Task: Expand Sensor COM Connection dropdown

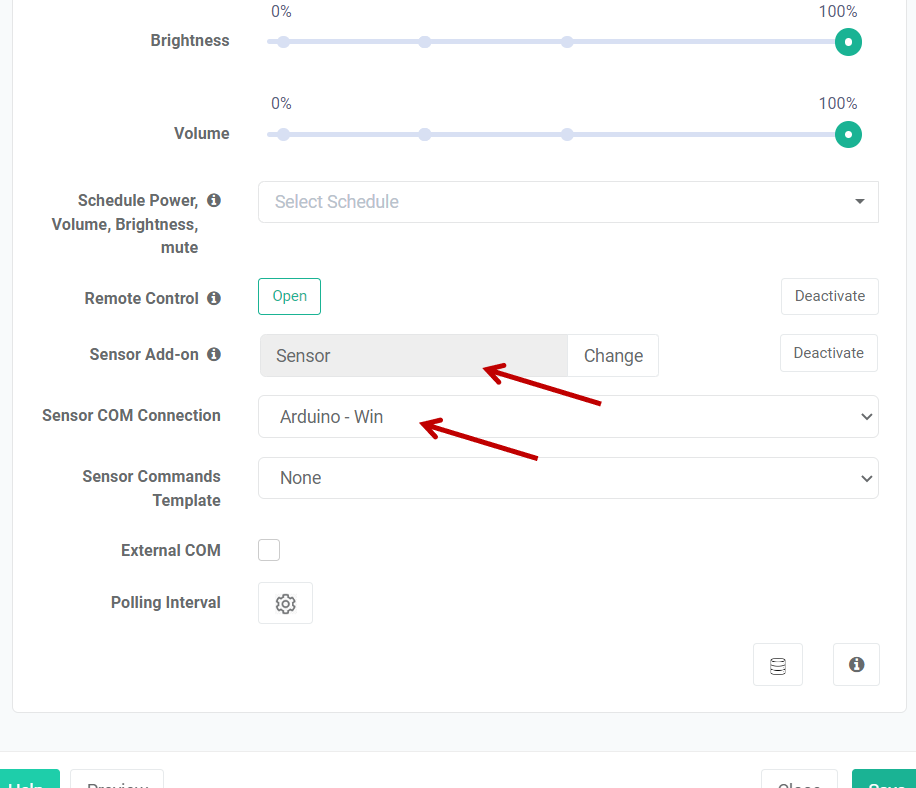Action: click(567, 417)
